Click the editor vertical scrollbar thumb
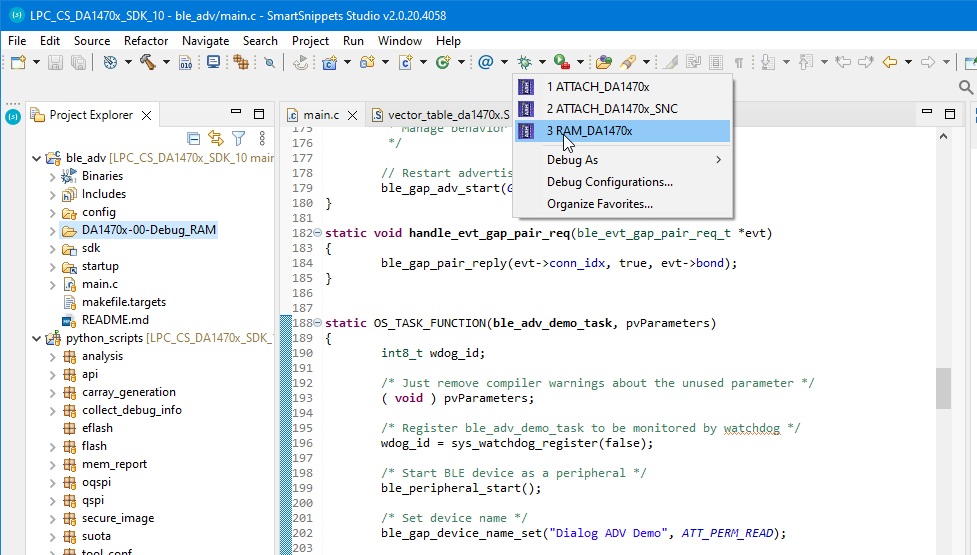Screen dimensions: 977x555 click(943, 388)
